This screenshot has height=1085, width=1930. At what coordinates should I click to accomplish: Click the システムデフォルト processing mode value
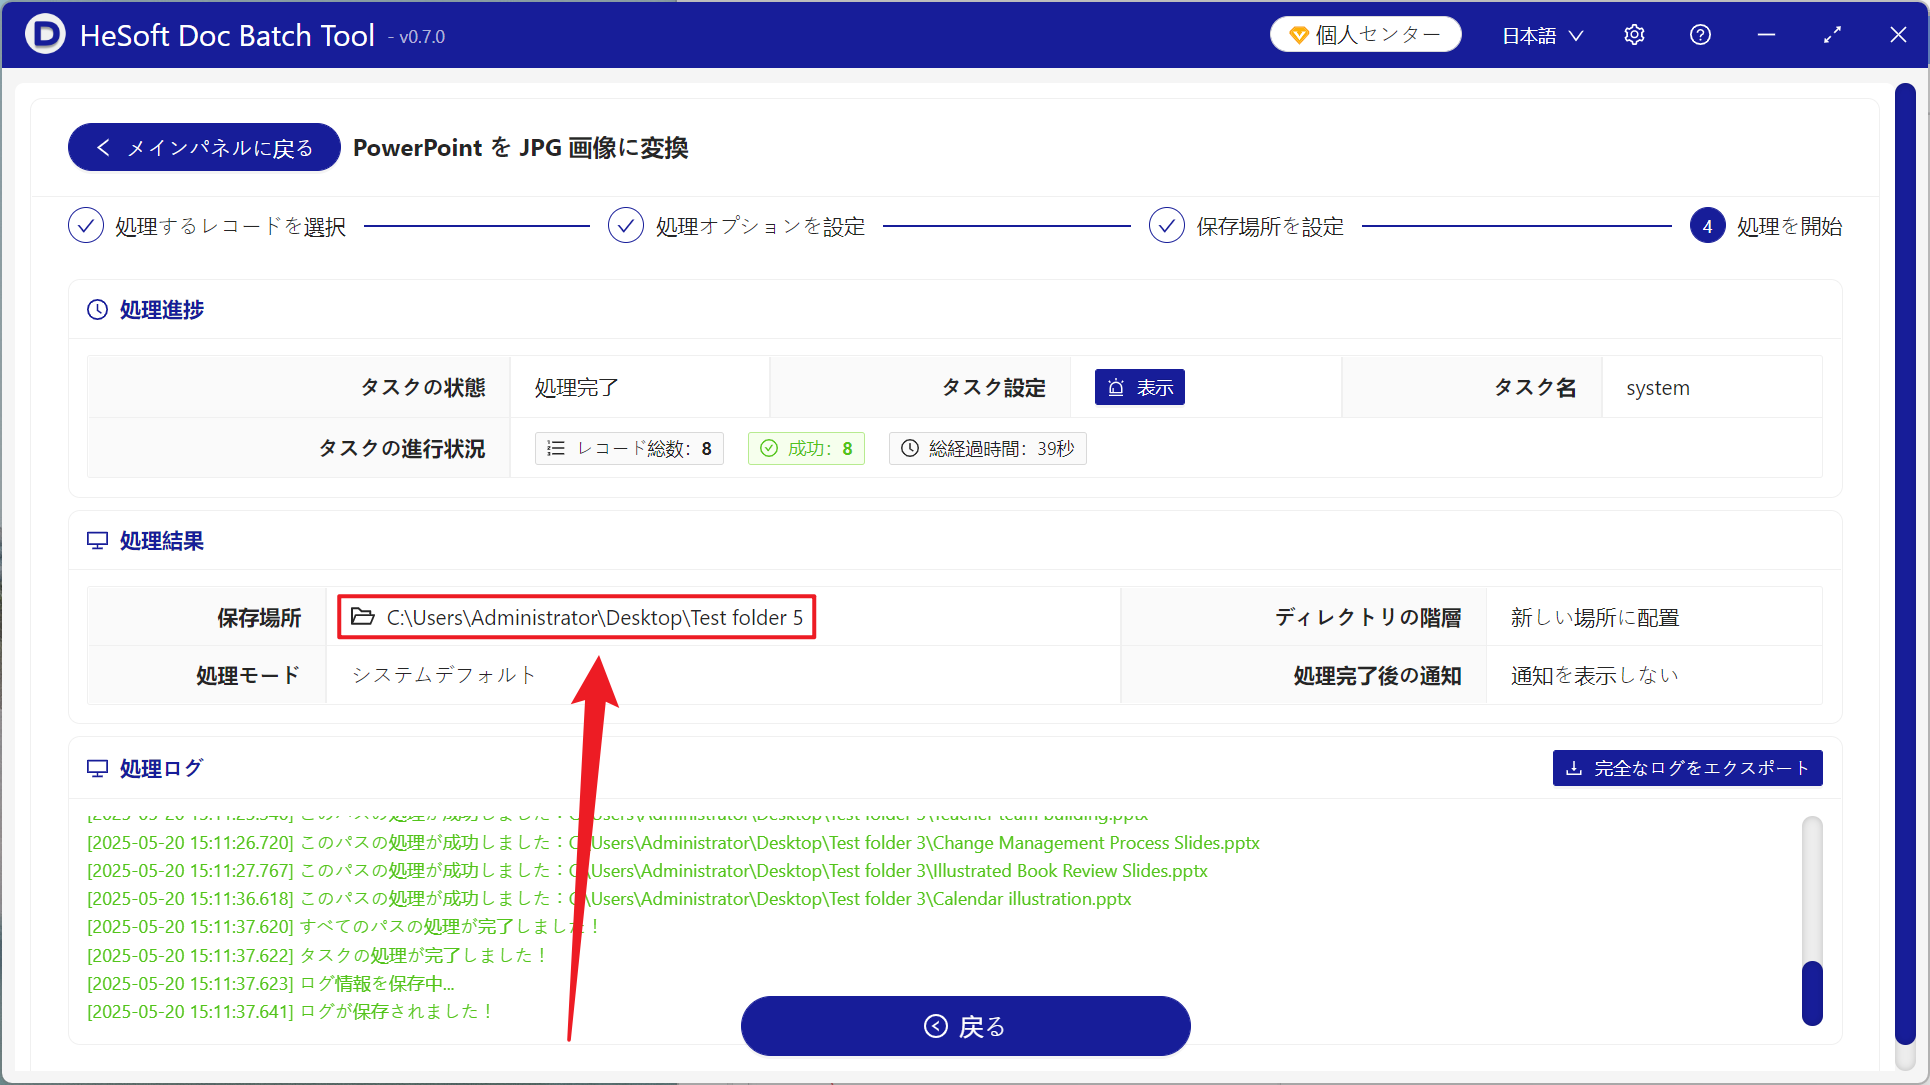pyautogui.click(x=444, y=675)
